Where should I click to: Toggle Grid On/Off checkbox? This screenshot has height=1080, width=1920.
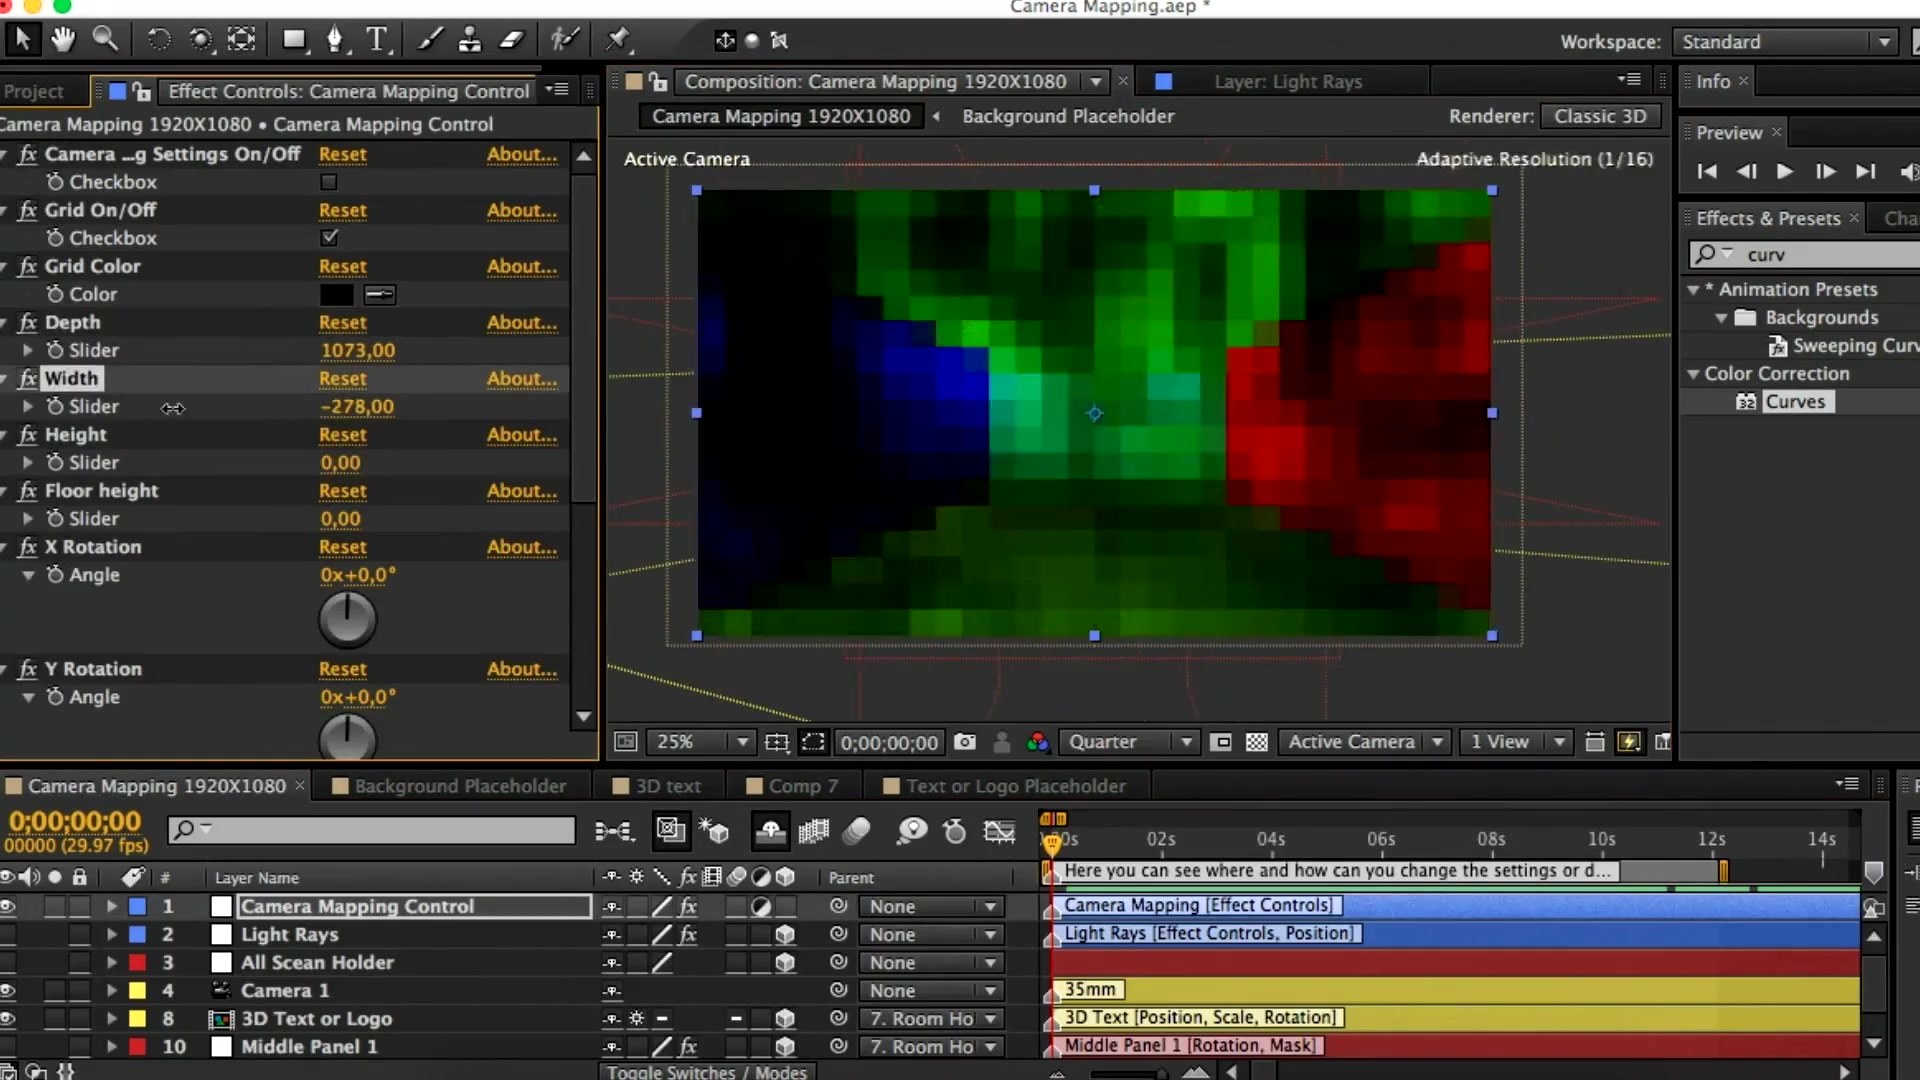[x=328, y=237]
